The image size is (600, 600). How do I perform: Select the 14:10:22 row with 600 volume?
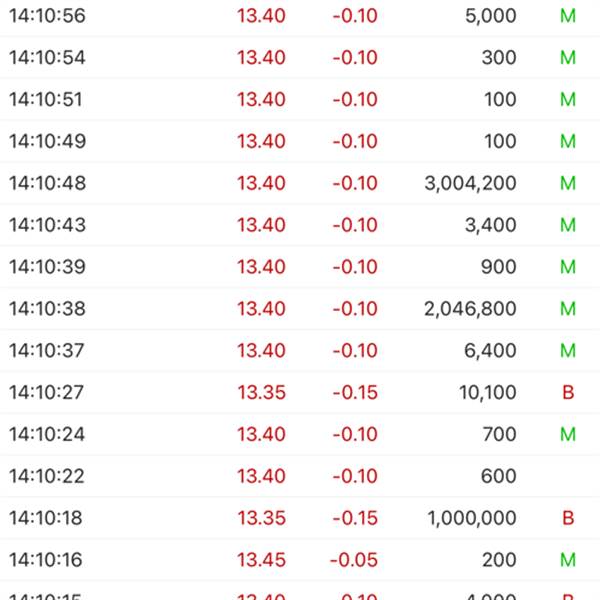pos(300,476)
